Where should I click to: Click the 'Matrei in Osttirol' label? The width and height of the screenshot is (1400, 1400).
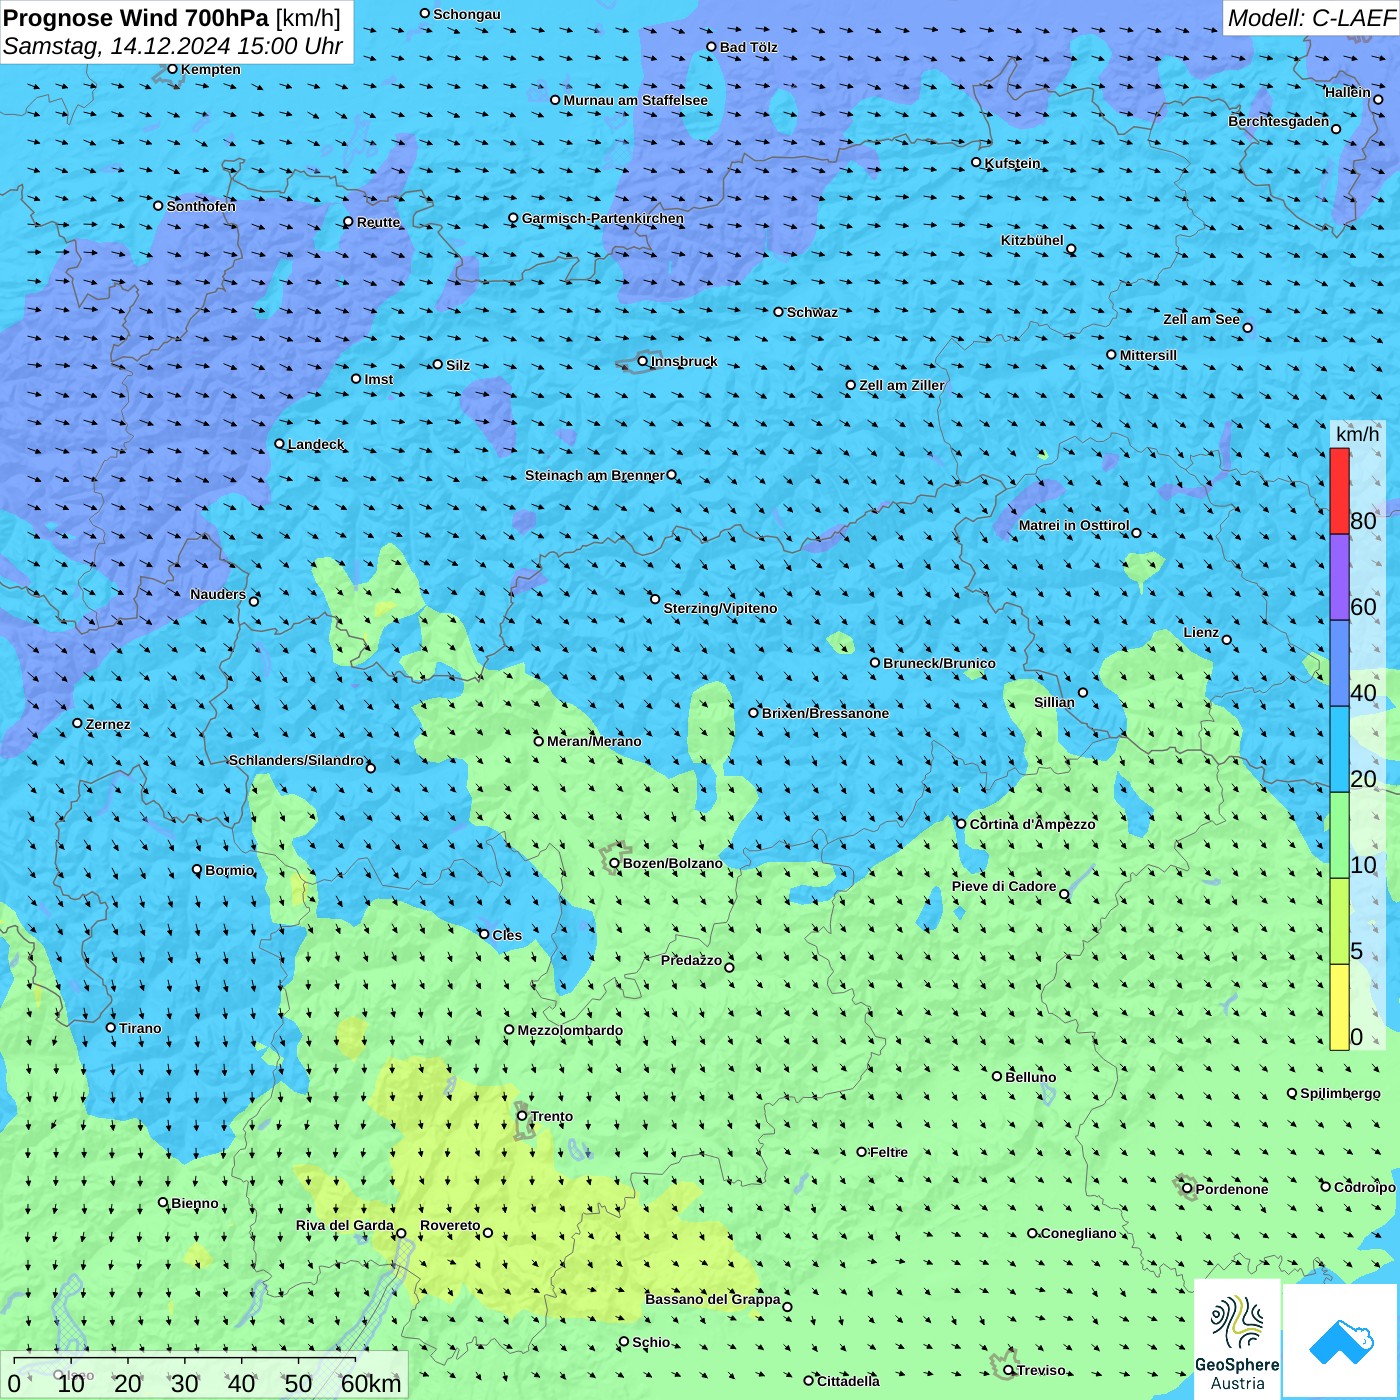pyautogui.click(x=1074, y=525)
